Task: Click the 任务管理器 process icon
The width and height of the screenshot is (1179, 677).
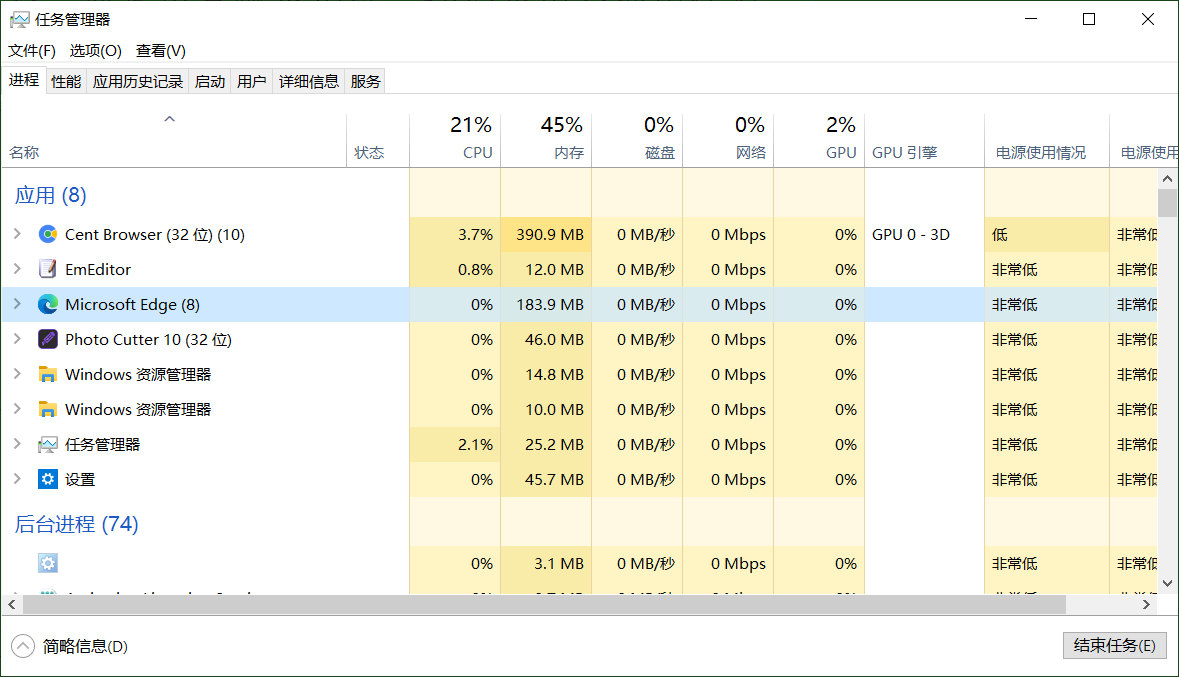Action: coord(48,444)
